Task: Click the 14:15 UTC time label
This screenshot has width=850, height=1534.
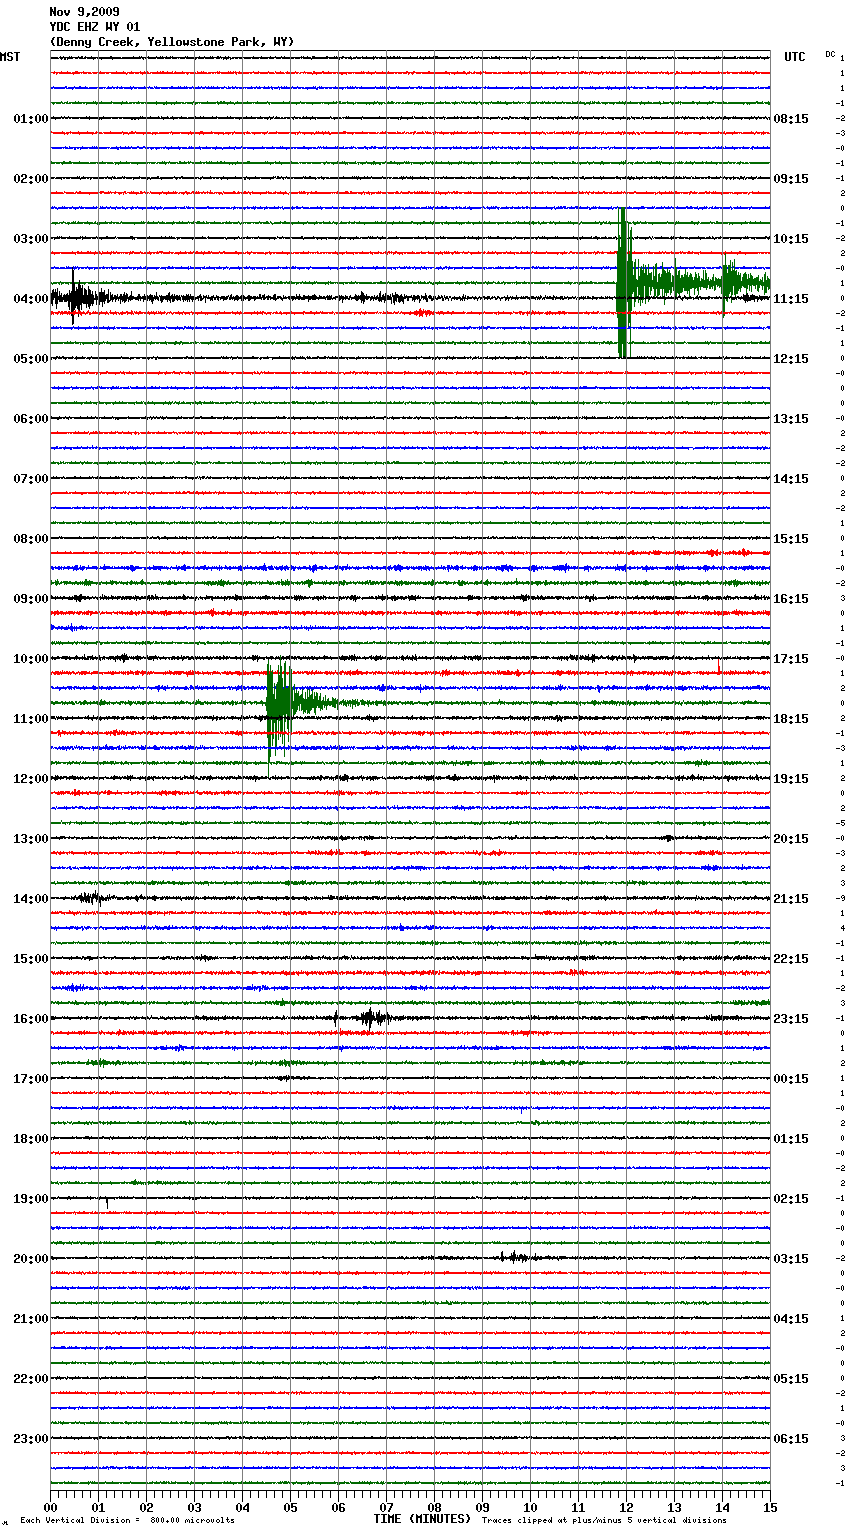Action: point(791,479)
